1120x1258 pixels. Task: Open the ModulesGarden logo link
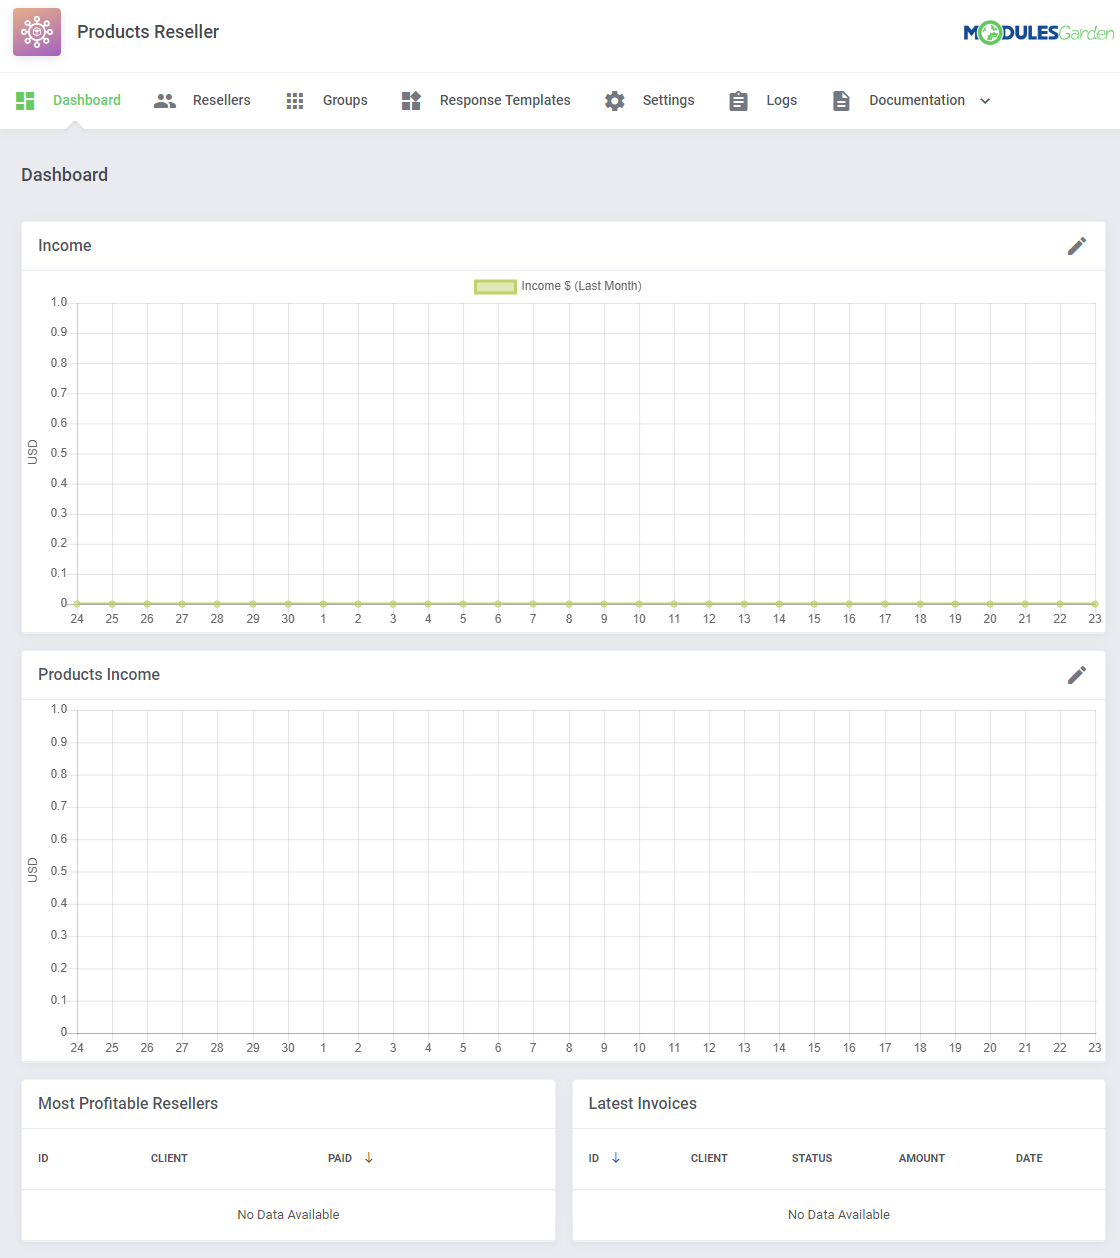point(1038,33)
